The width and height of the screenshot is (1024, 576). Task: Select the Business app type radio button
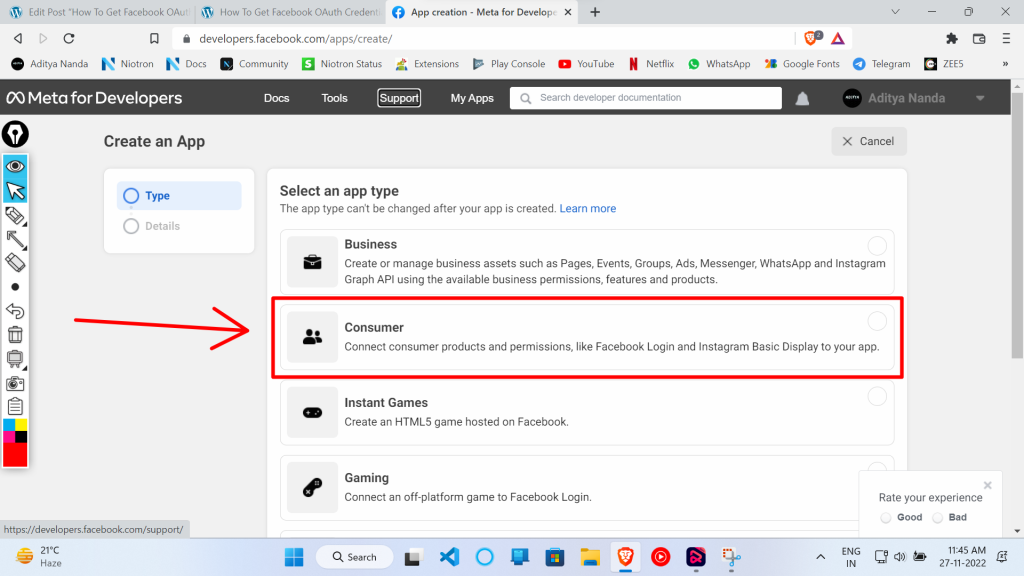(877, 246)
